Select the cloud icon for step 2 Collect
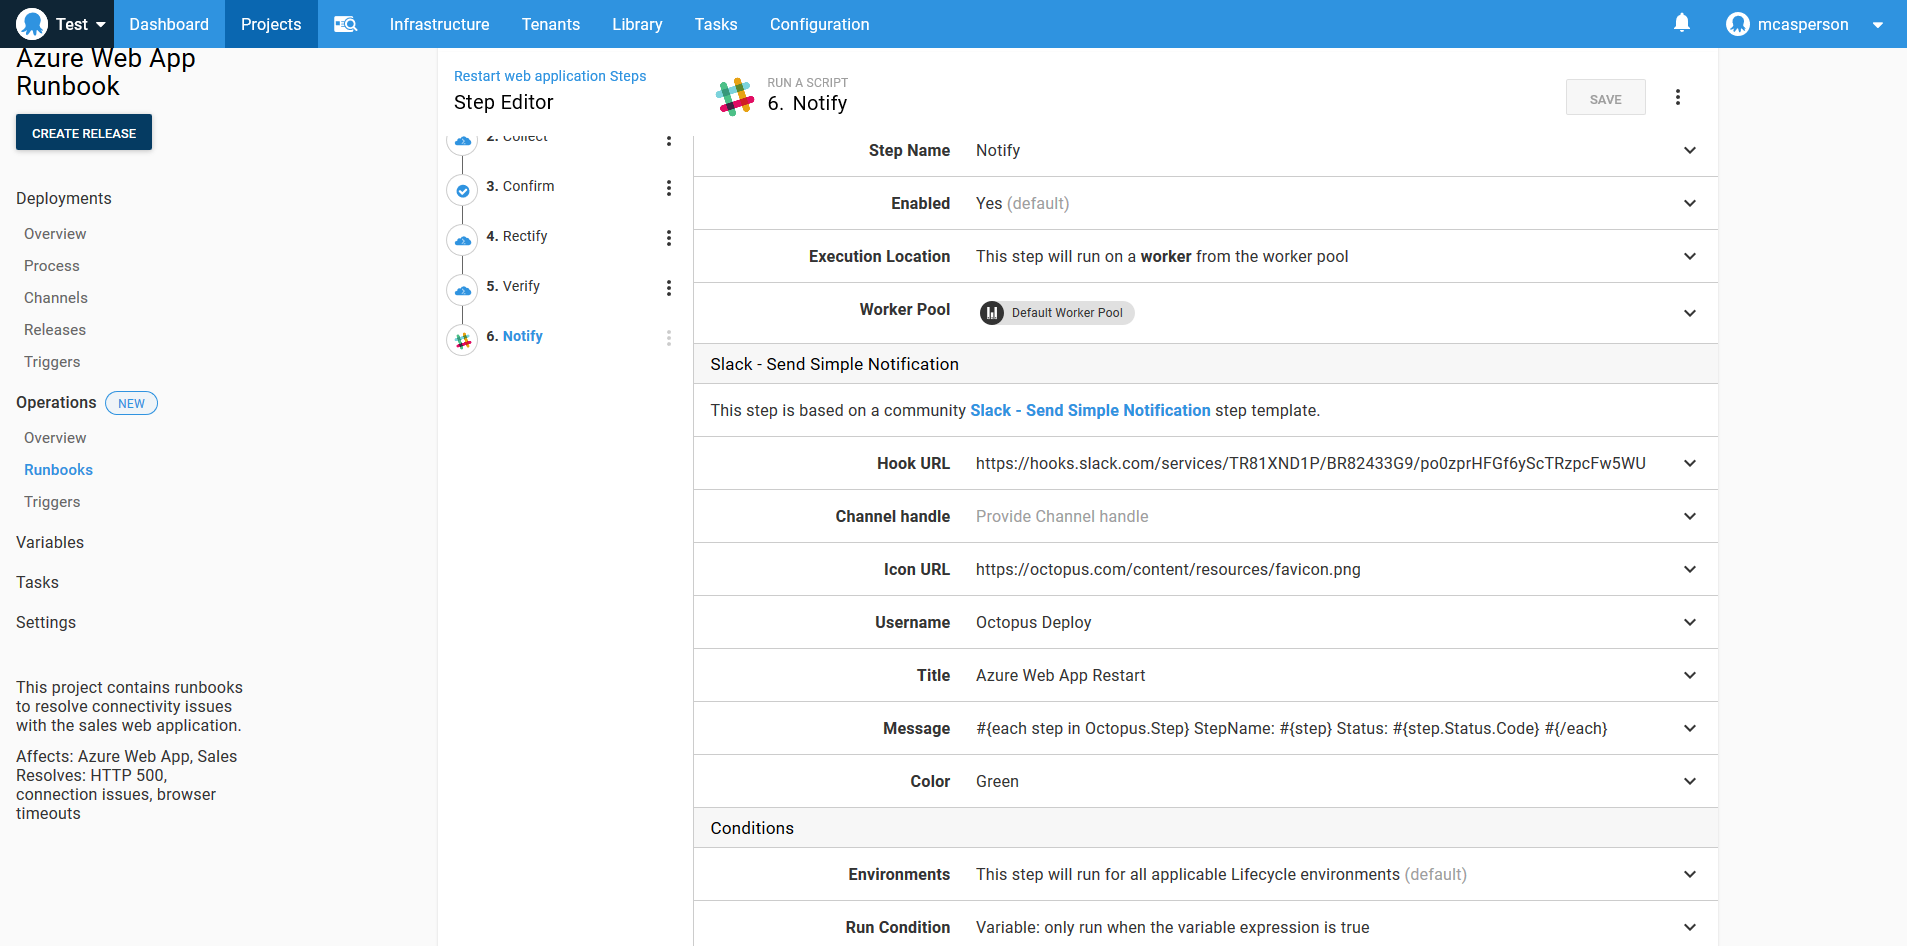This screenshot has height=946, width=1907. 462,141
